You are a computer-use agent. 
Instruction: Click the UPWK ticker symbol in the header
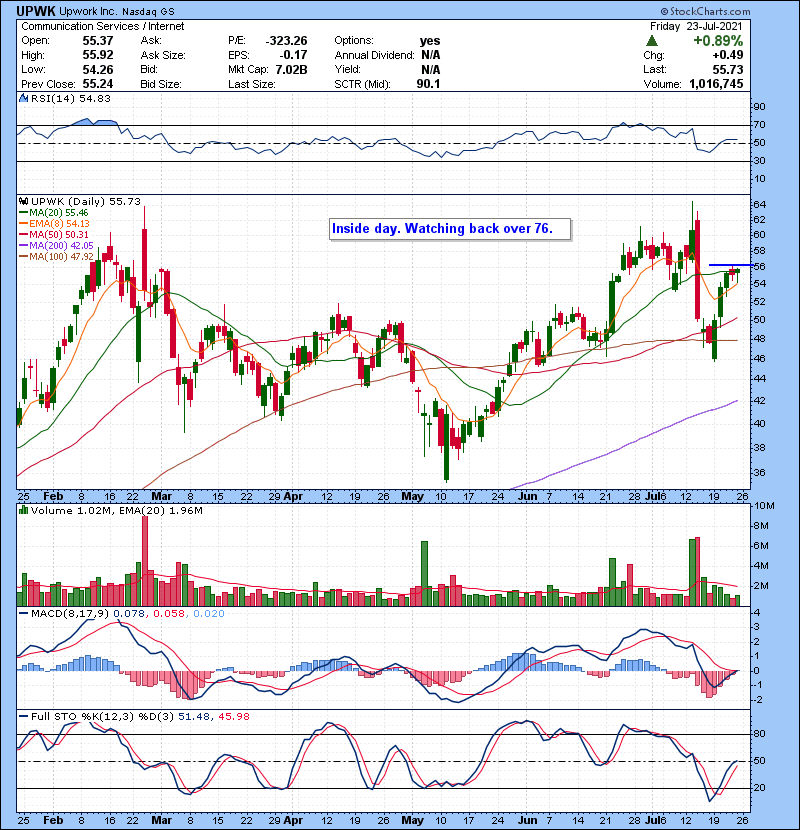pos(35,11)
